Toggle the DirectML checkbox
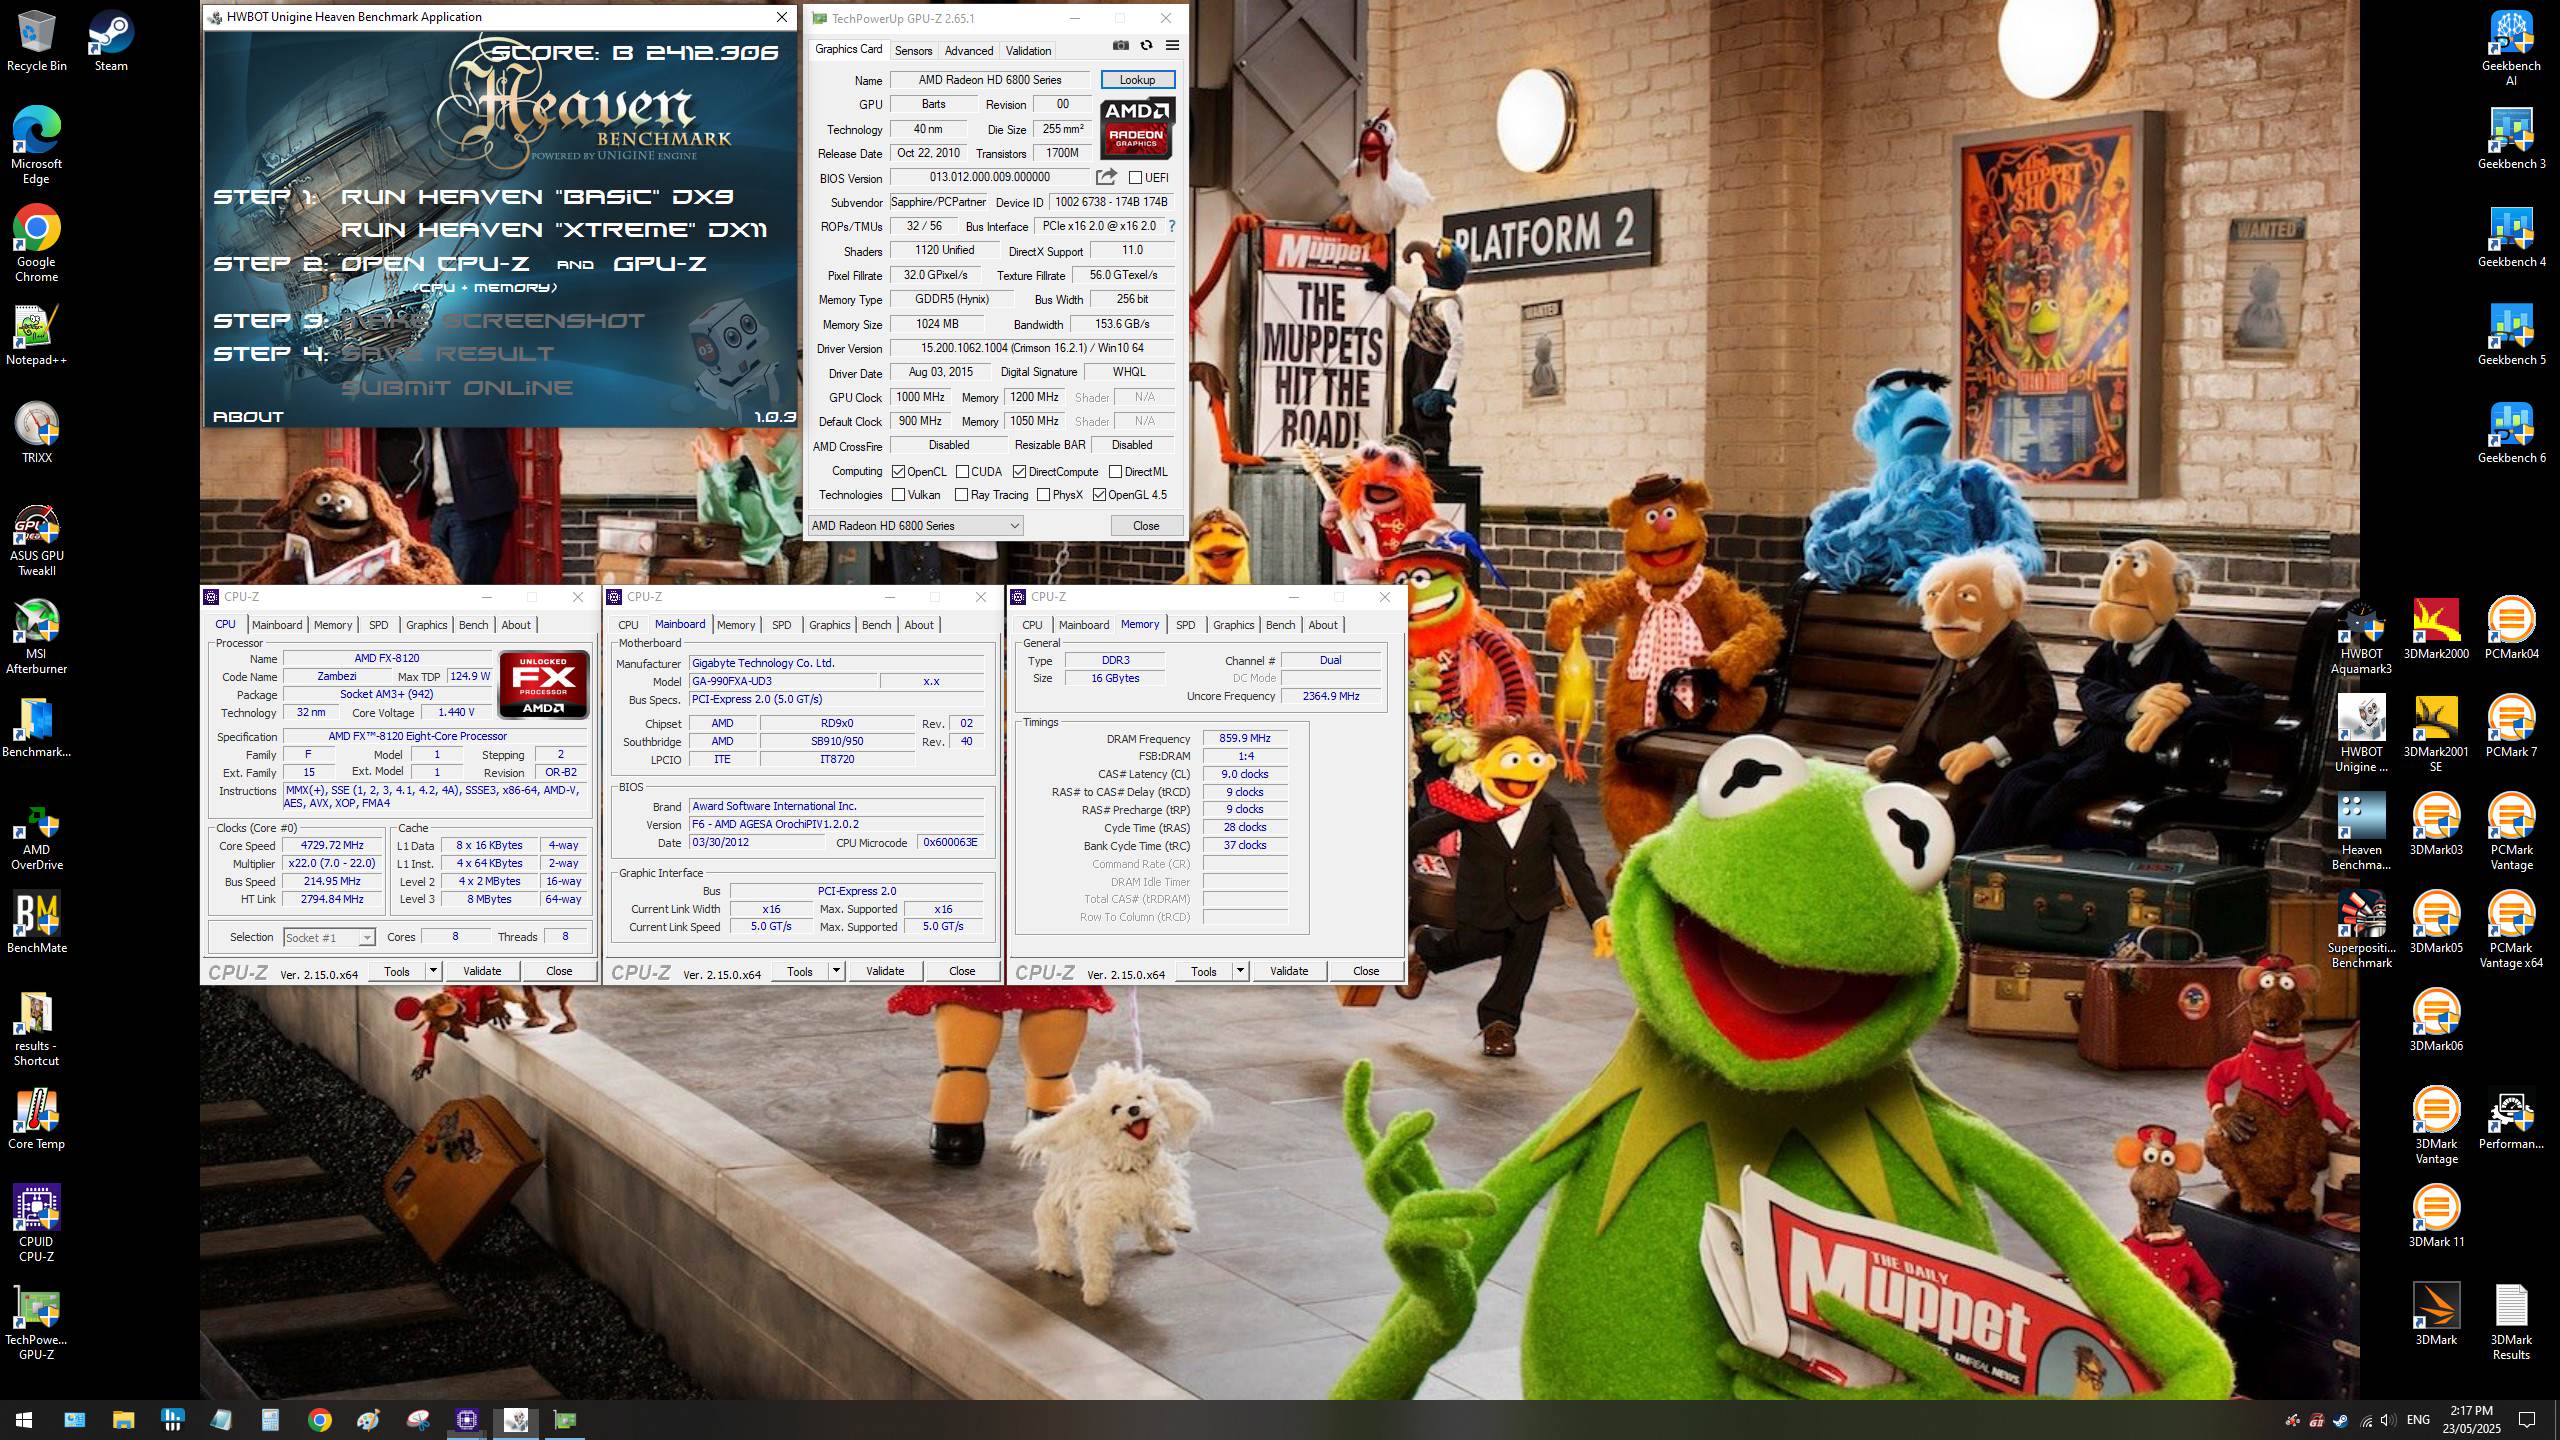This screenshot has width=2560, height=1440. [1115, 472]
